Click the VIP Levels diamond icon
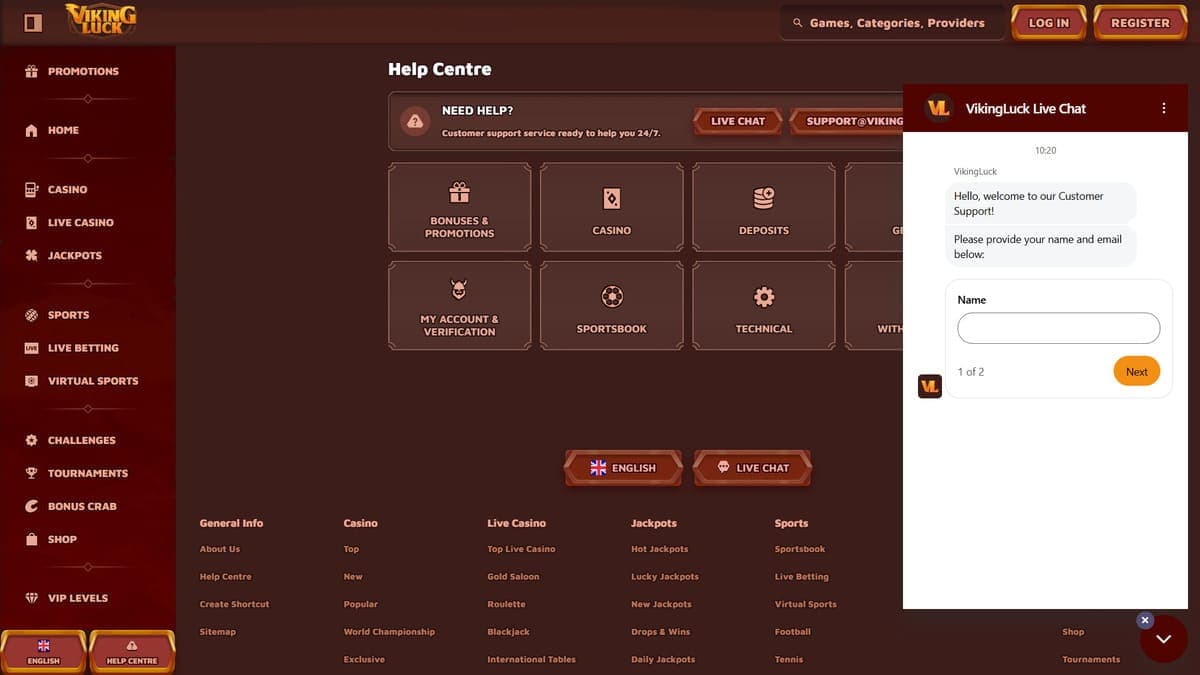The image size is (1200, 675). [x=31, y=598]
